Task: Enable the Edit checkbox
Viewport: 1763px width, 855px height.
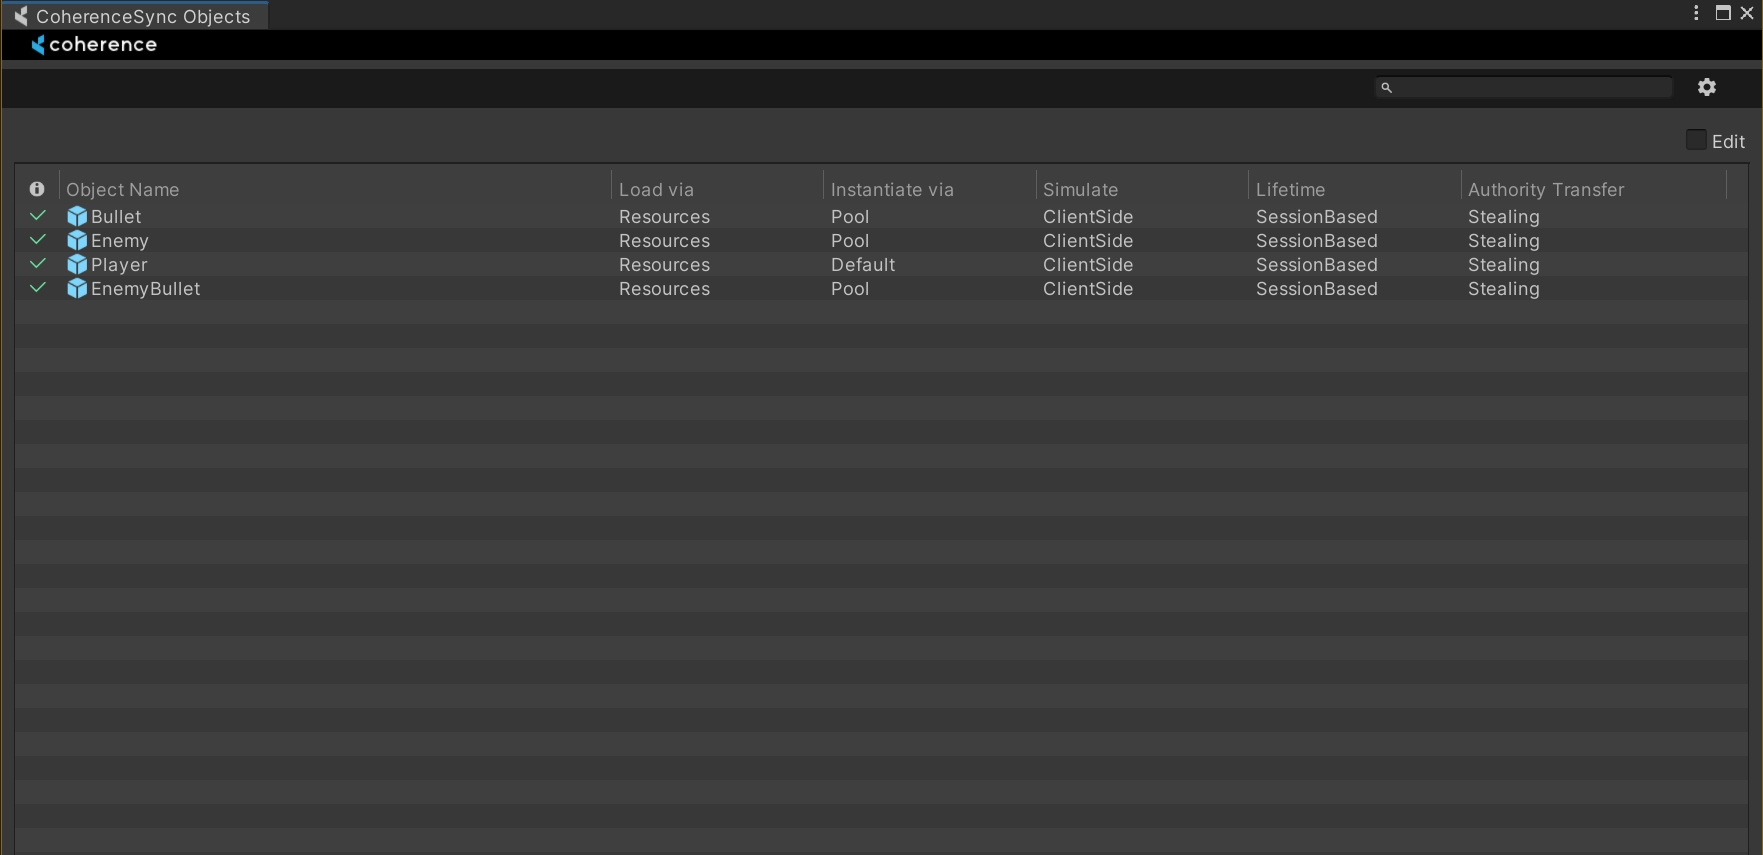Action: 1696,140
